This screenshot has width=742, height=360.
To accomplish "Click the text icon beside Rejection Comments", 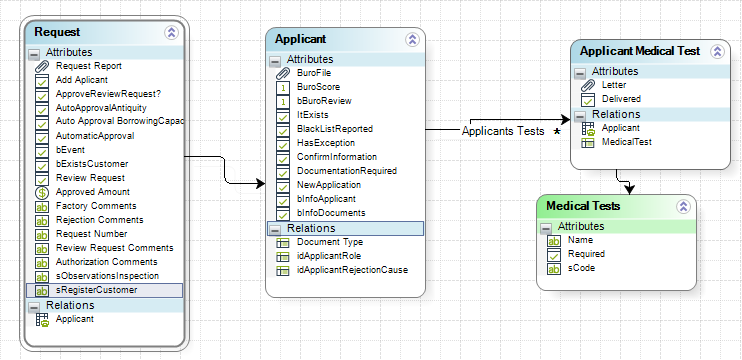I will tap(42, 221).
